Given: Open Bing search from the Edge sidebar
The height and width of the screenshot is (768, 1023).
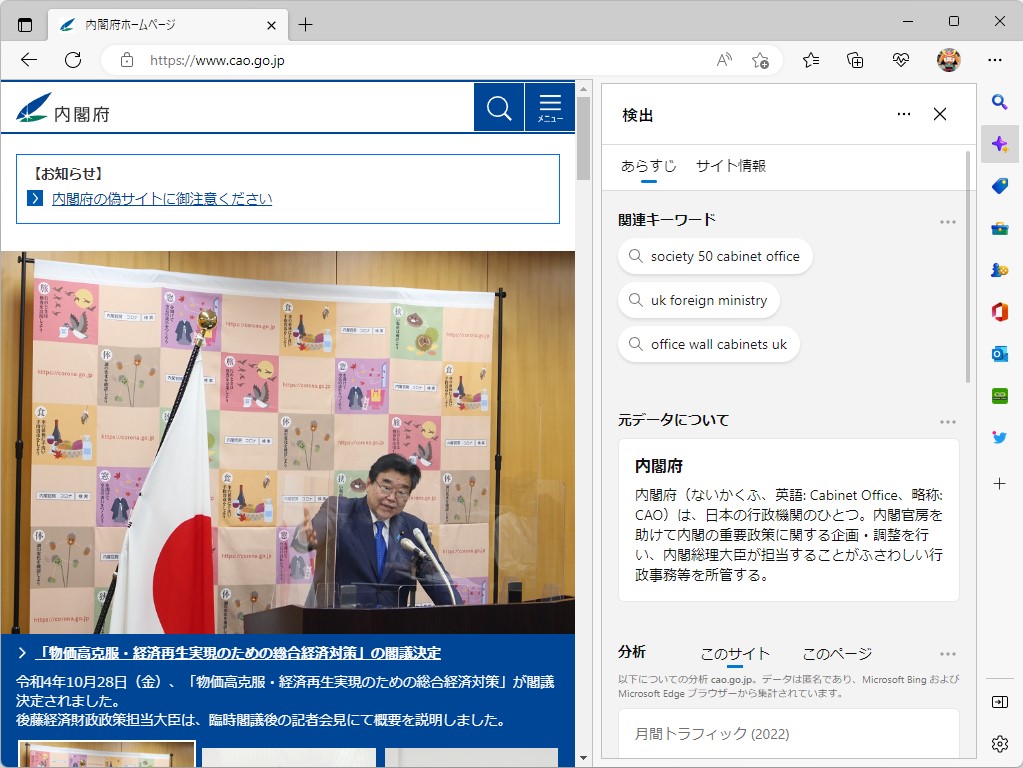Looking at the screenshot, I should (x=999, y=102).
